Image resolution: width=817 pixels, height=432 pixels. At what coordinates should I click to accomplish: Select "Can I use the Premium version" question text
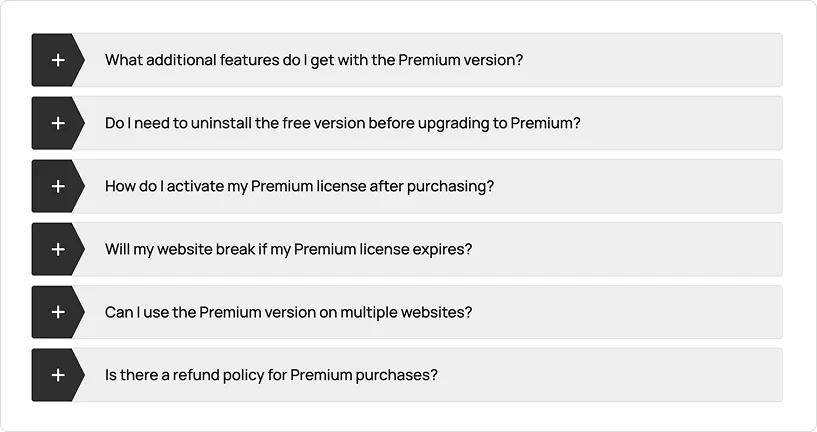point(288,312)
